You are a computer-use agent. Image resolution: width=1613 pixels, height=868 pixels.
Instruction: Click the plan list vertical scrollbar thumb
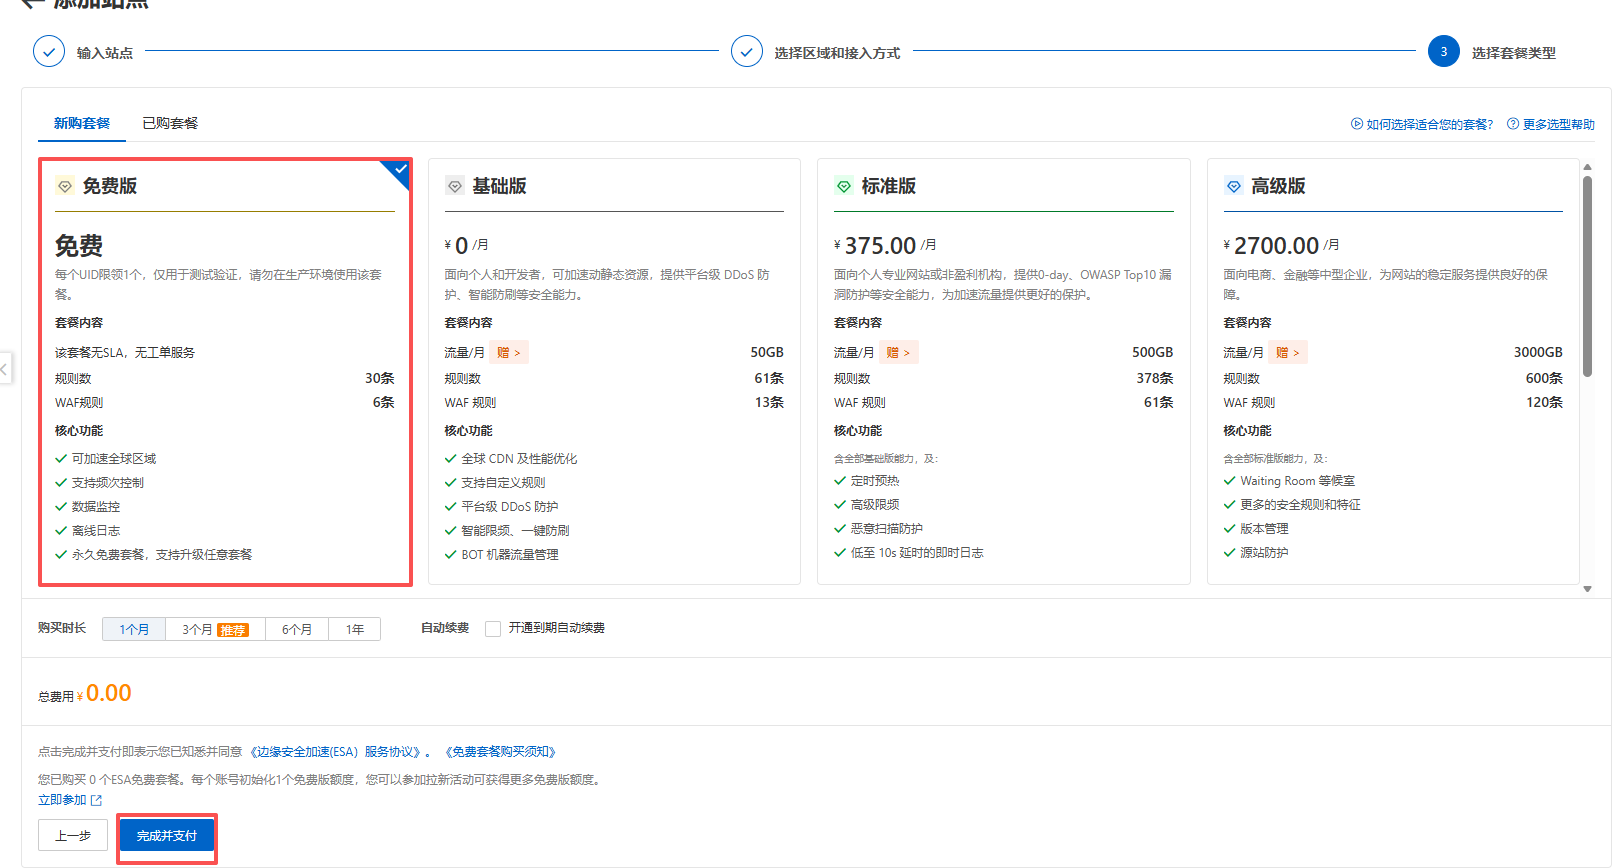[x=1587, y=277]
